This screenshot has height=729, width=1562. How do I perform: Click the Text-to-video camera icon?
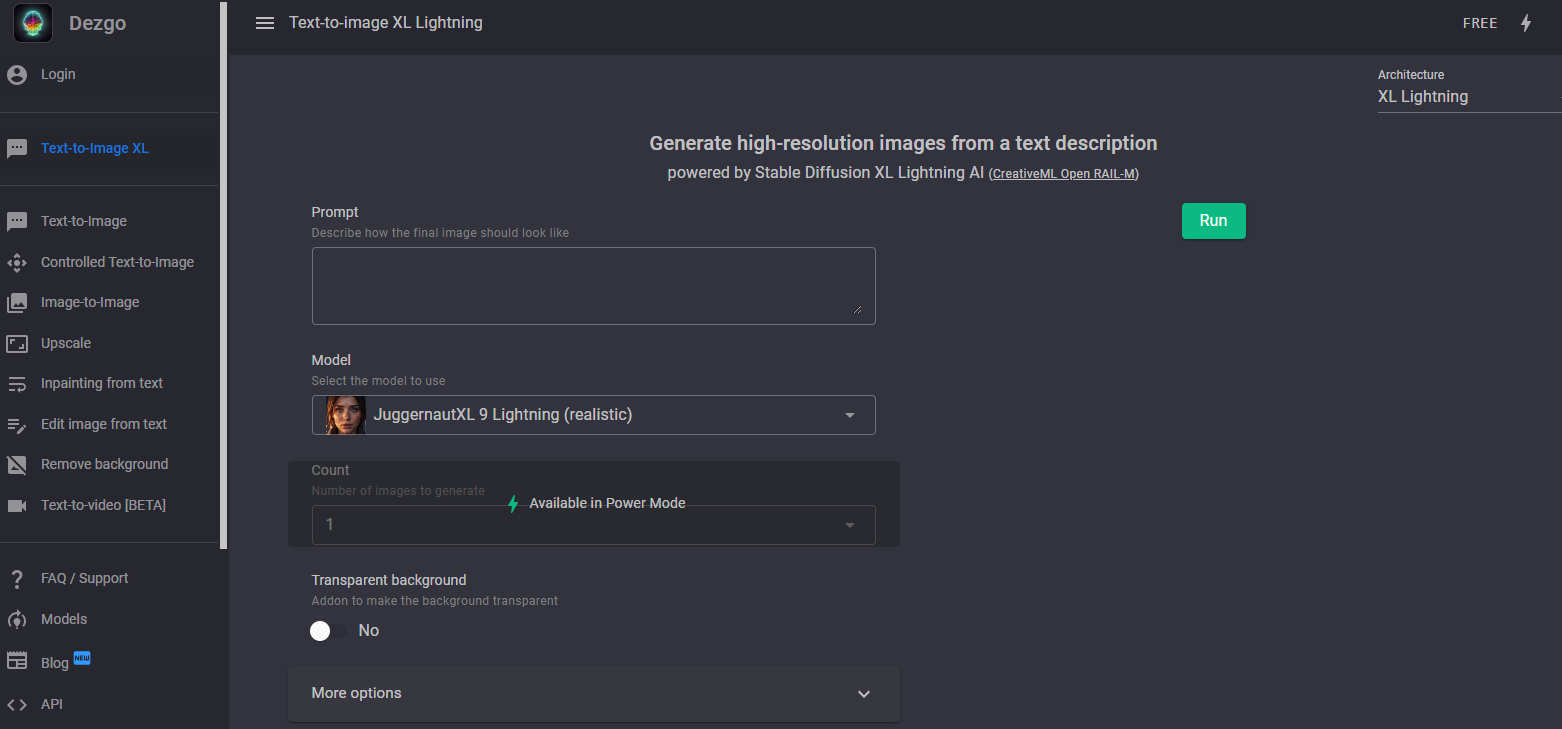pyautogui.click(x=17, y=506)
